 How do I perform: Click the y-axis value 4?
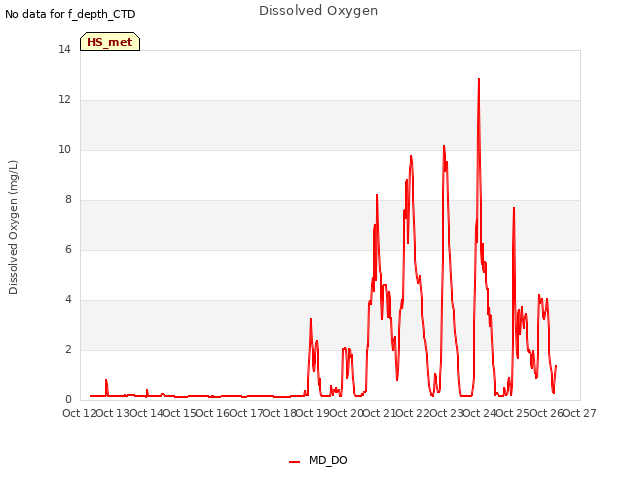click(x=68, y=299)
